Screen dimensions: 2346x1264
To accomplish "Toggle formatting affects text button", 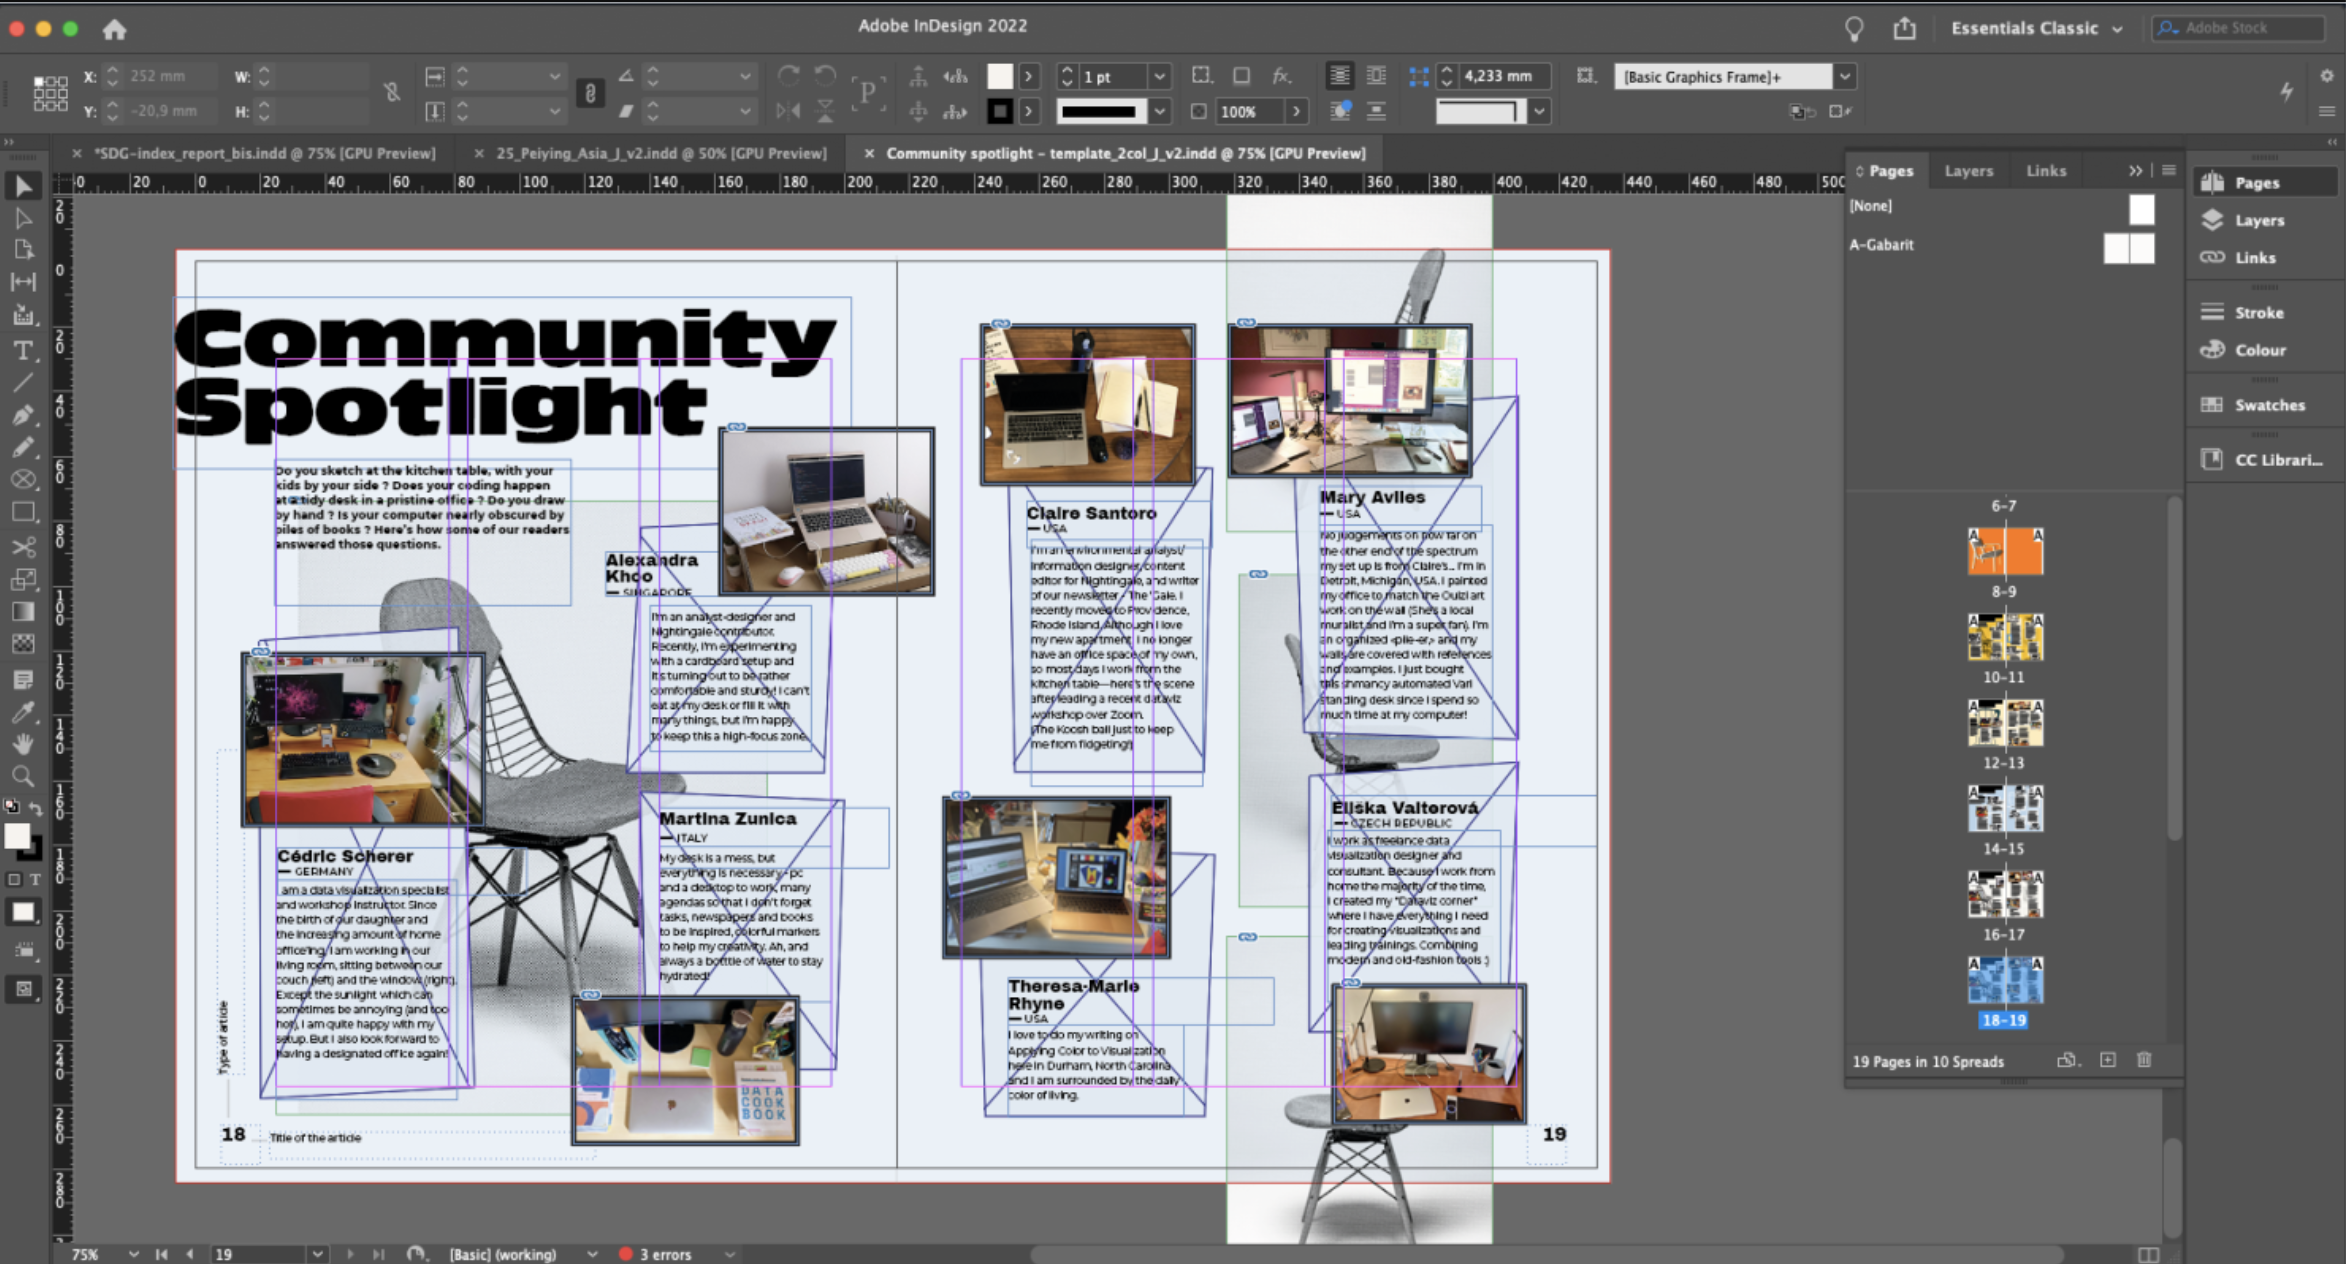I will pos(35,880).
